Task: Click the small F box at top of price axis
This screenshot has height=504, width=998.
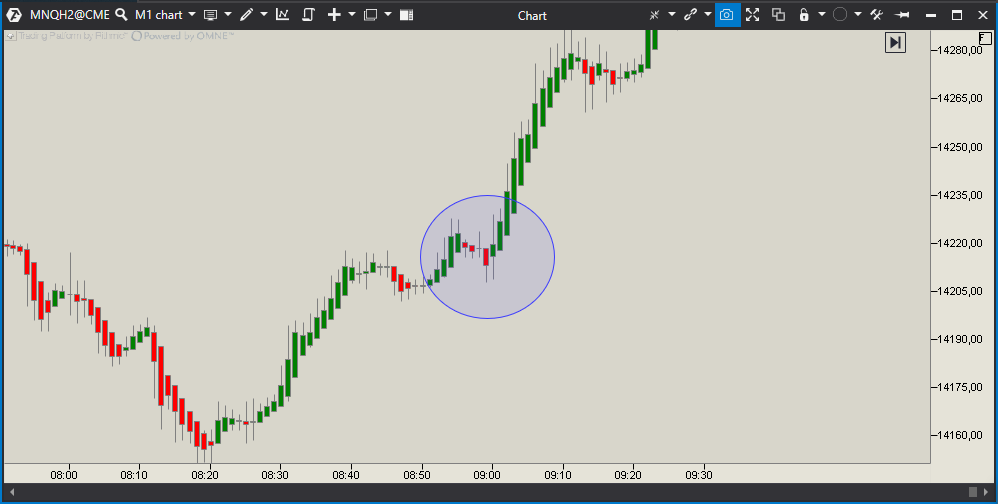Action: (985, 38)
